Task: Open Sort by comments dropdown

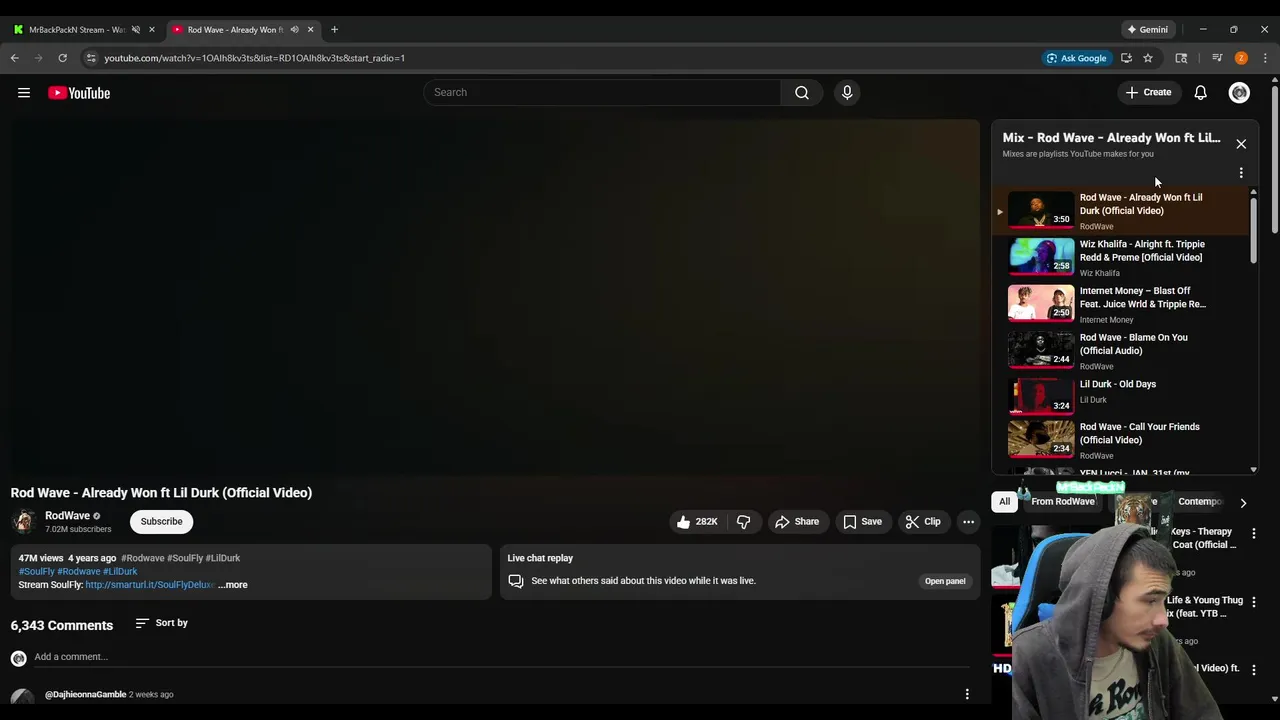Action: click(162, 623)
